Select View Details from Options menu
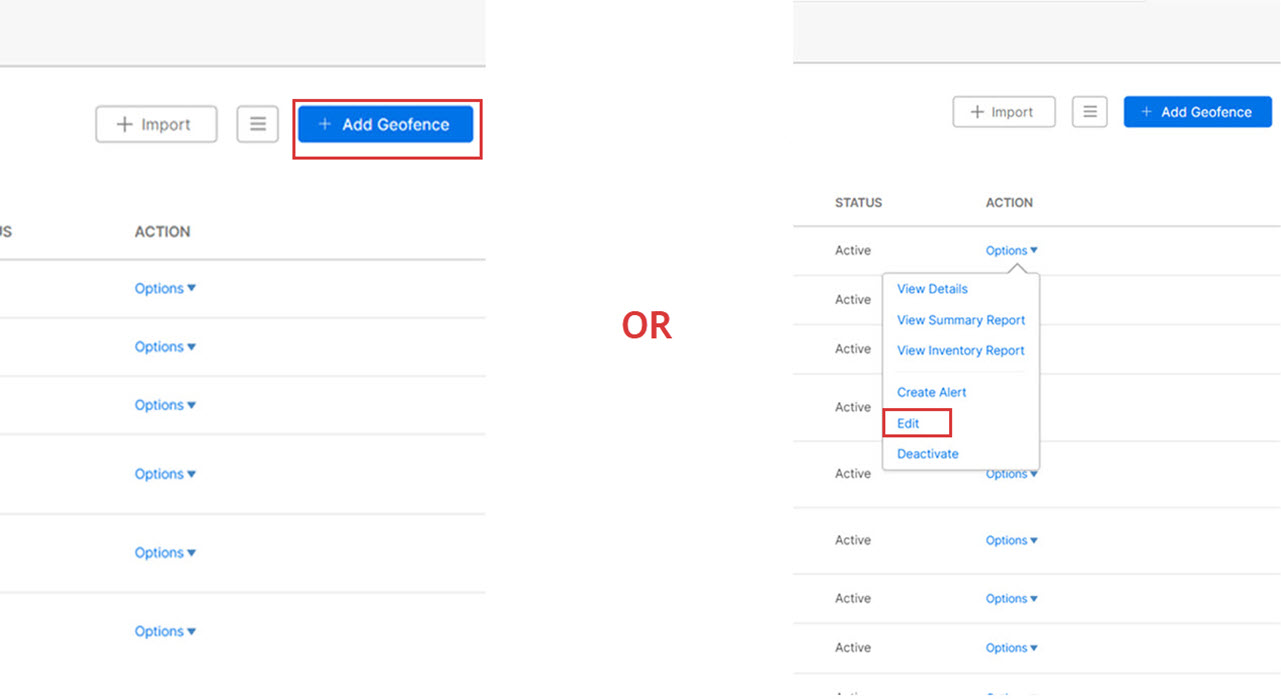The width and height of the screenshot is (1281, 699). [932, 289]
